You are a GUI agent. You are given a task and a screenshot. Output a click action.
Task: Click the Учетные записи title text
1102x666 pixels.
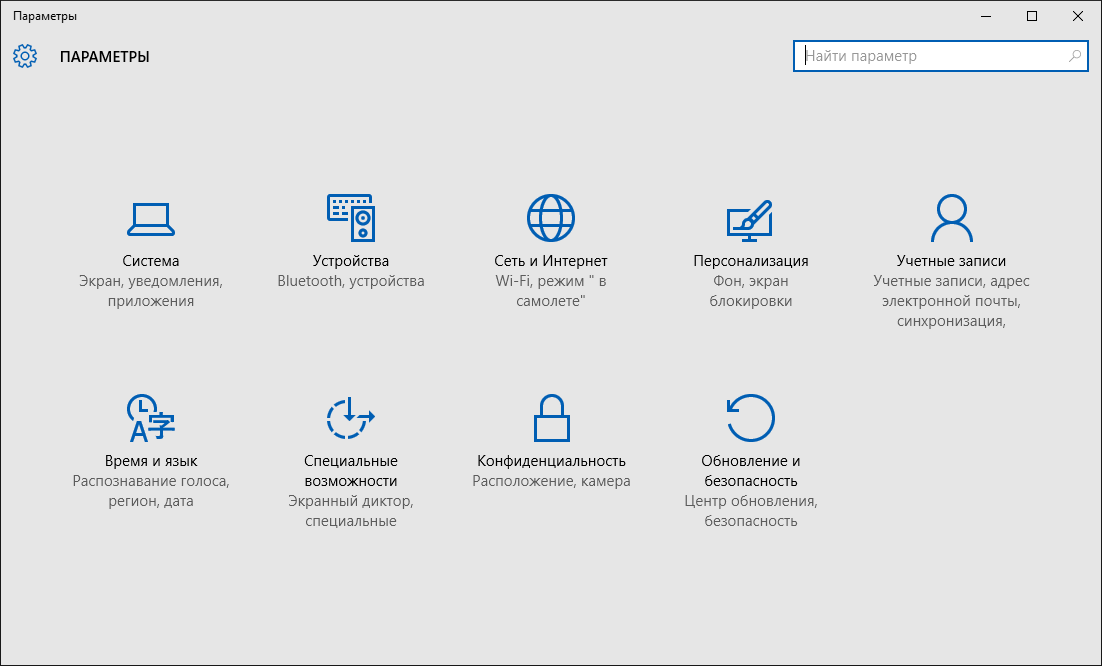click(x=951, y=261)
